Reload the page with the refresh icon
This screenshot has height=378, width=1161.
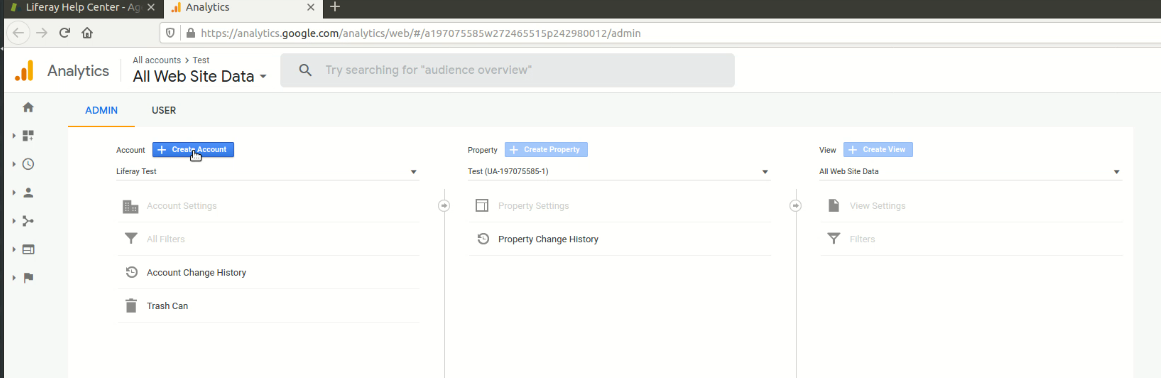tap(64, 33)
